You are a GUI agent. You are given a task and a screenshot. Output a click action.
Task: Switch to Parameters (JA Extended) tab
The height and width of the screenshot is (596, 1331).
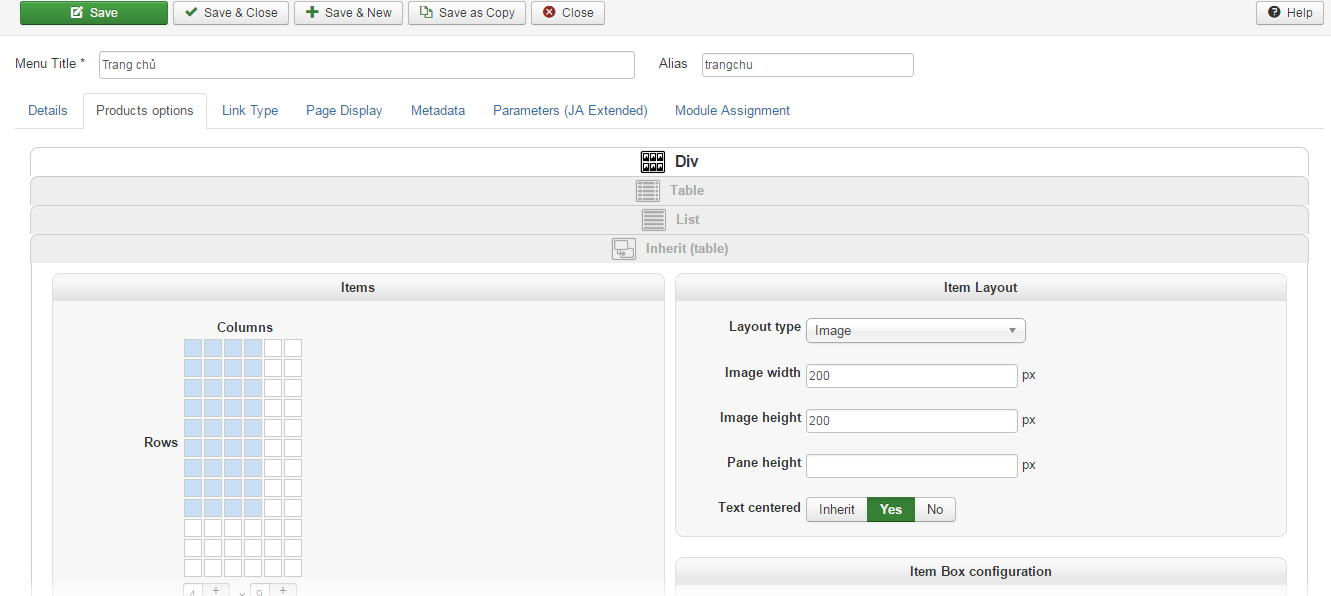570,111
